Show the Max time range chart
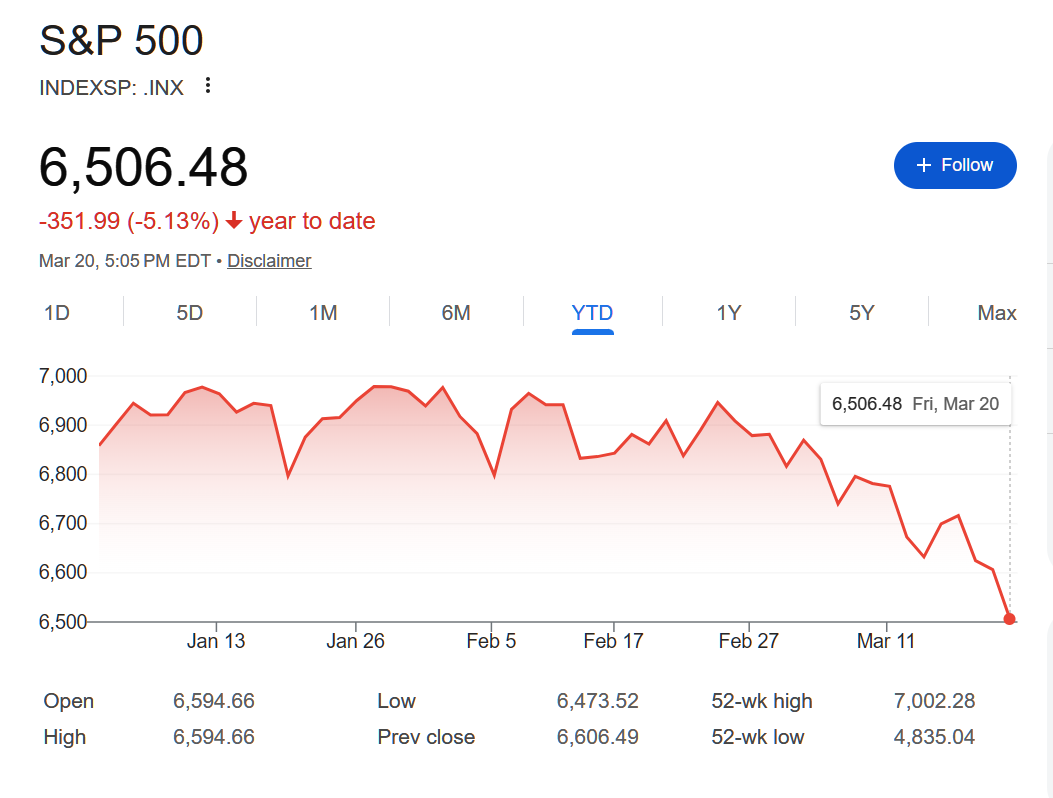Viewport: 1053px width, 798px height. coord(996,313)
